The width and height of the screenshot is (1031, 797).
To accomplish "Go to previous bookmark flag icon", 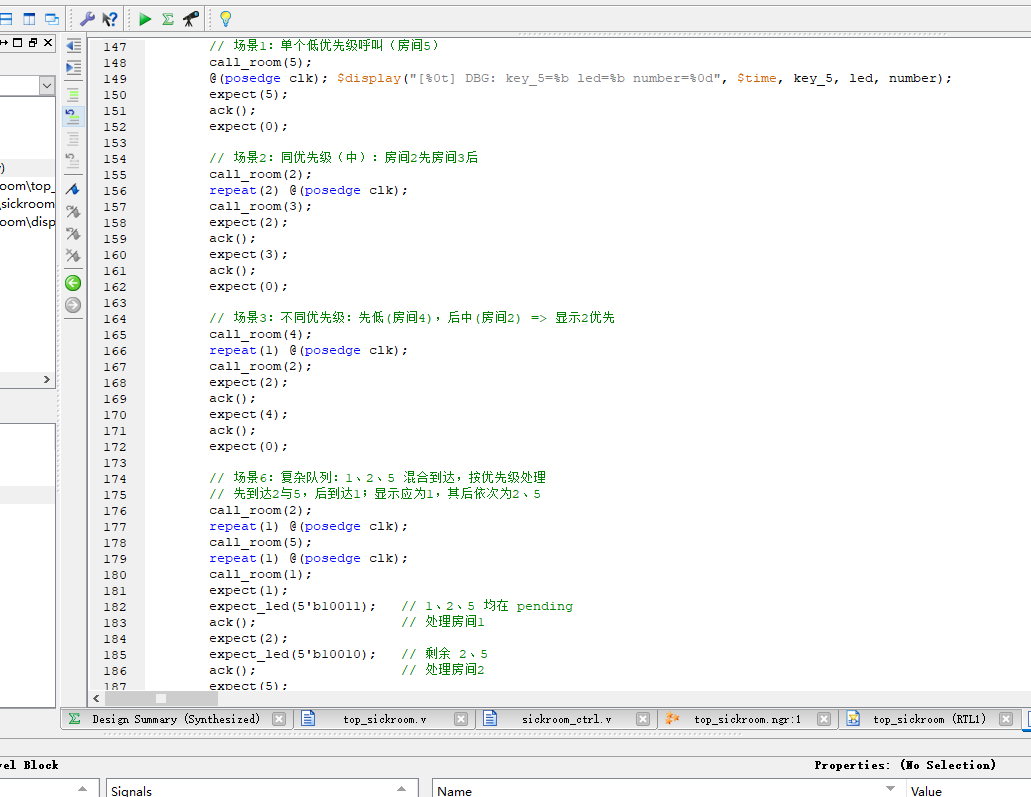I will click(73, 233).
